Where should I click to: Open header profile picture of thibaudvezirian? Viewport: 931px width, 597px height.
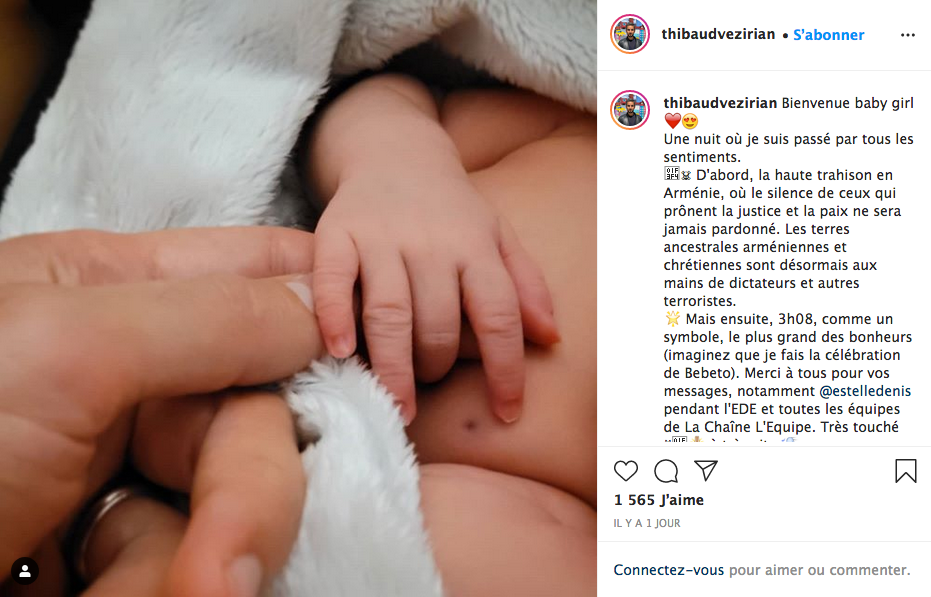(x=630, y=34)
